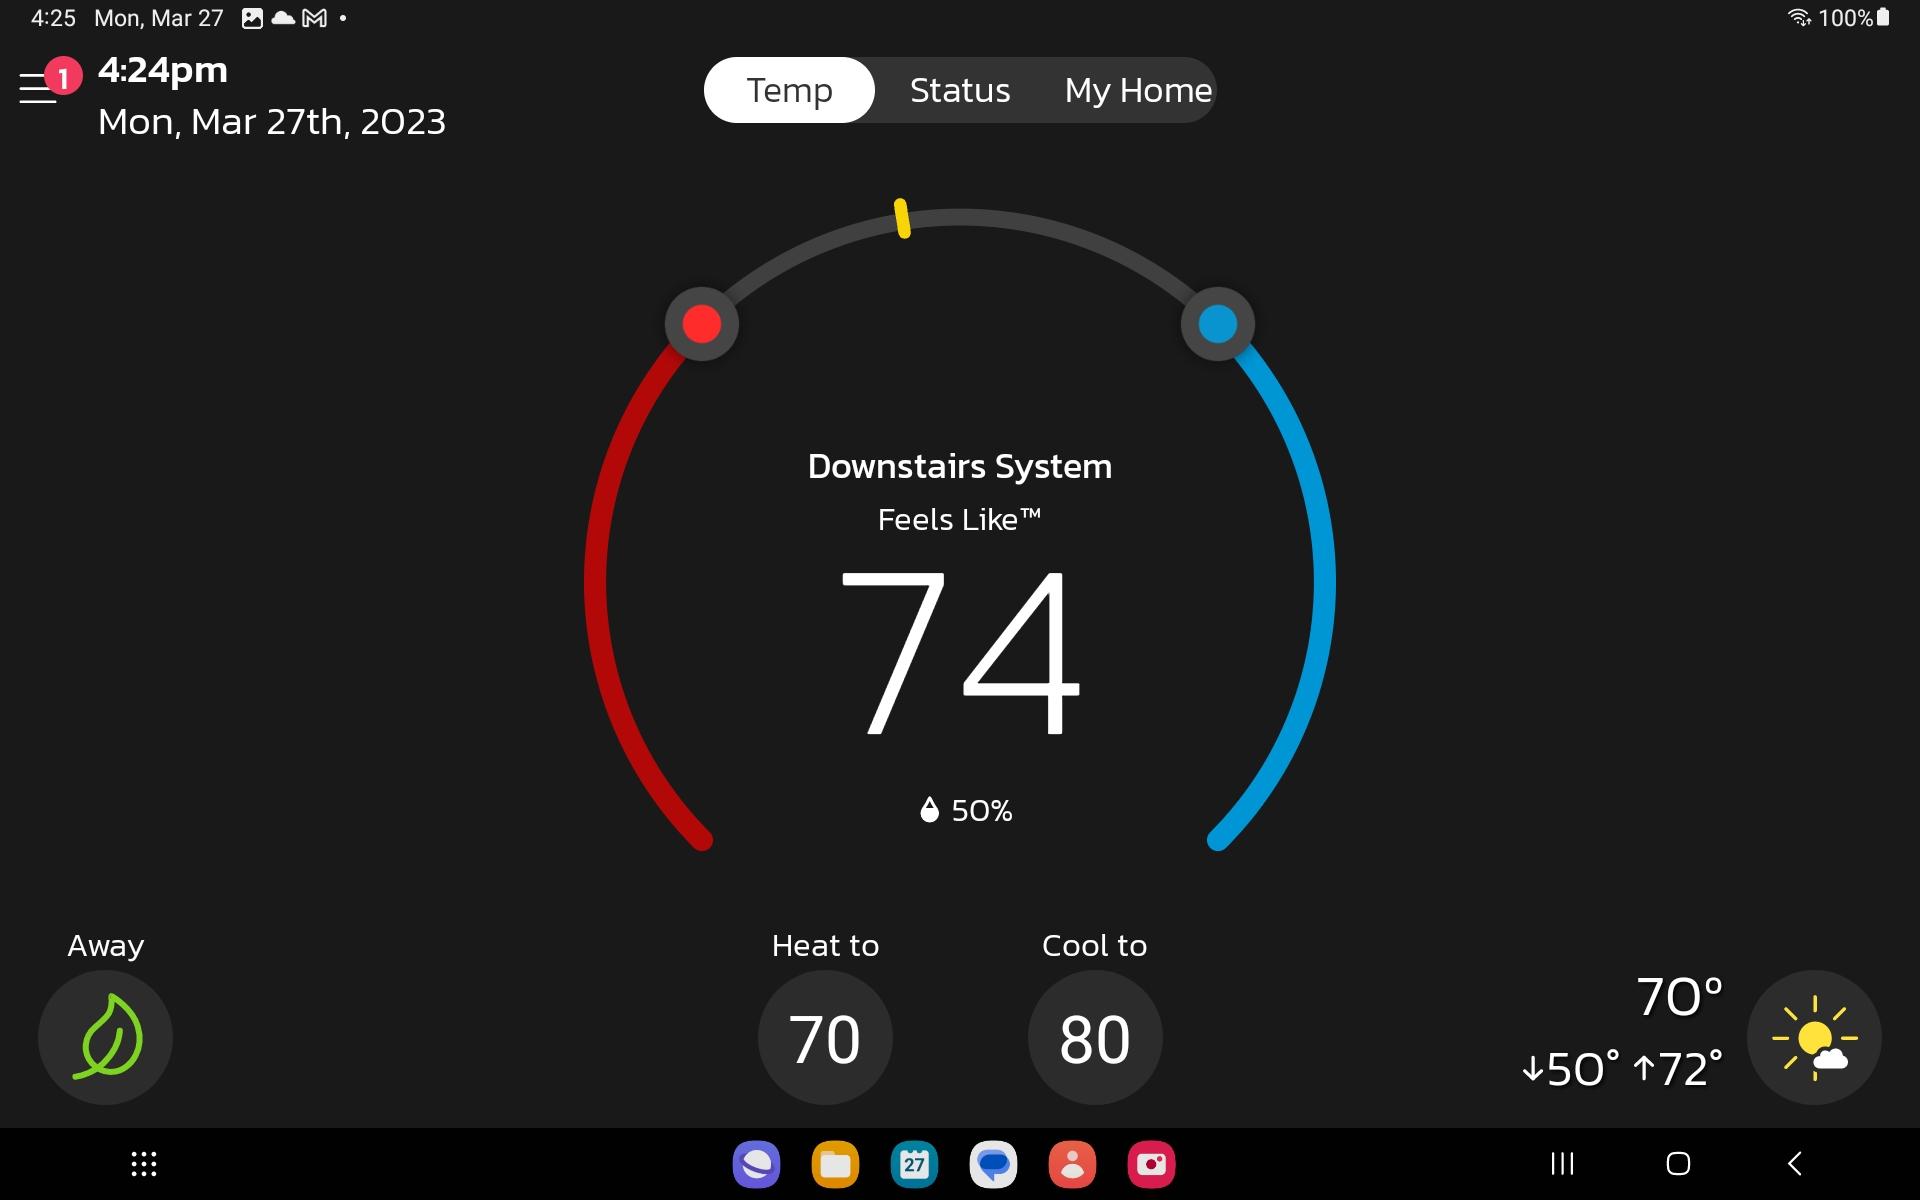Image resolution: width=1920 pixels, height=1200 pixels.
Task: Open the Calendar app icon
Action: 914,1164
